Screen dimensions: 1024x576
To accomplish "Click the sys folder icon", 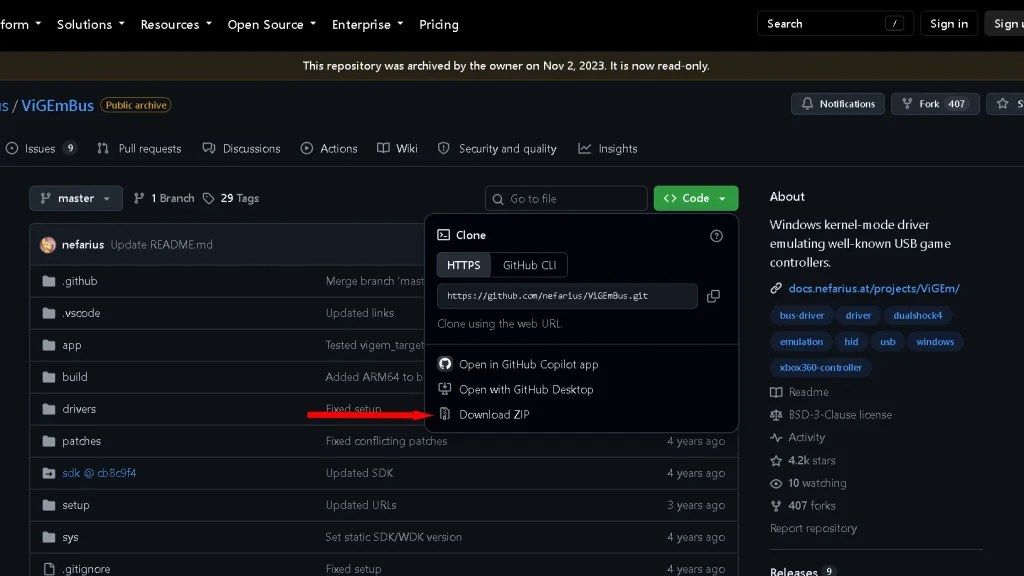I will click(48, 537).
